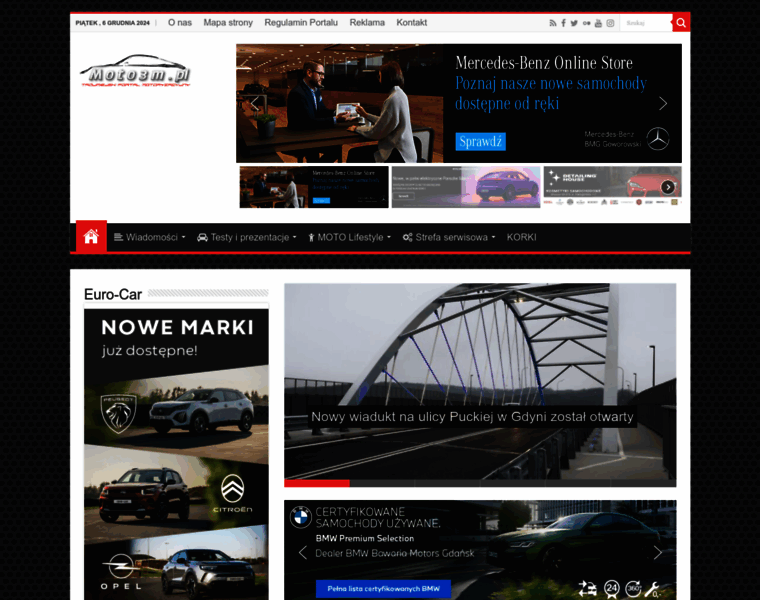Open the Euro-Car Nowe Marki advertisement
The width and height of the screenshot is (760, 600).
coord(176,454)
